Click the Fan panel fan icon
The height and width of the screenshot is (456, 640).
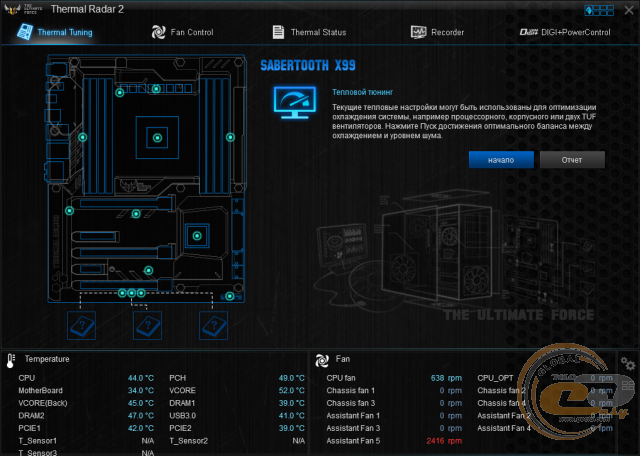click(322, 360)
